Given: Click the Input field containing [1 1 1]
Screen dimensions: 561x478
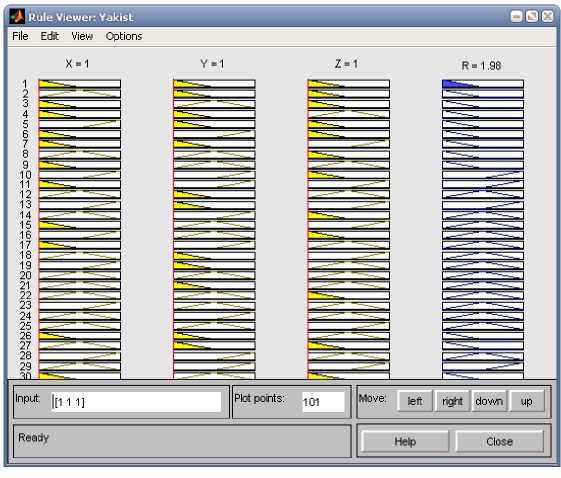Looking at the screenshot, I should 136,402.
